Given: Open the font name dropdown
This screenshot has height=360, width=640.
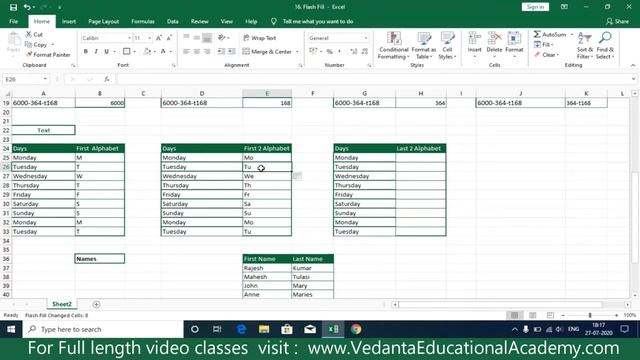Looking at the screenshot, I should pyautogui.click(x=129, y=38).
